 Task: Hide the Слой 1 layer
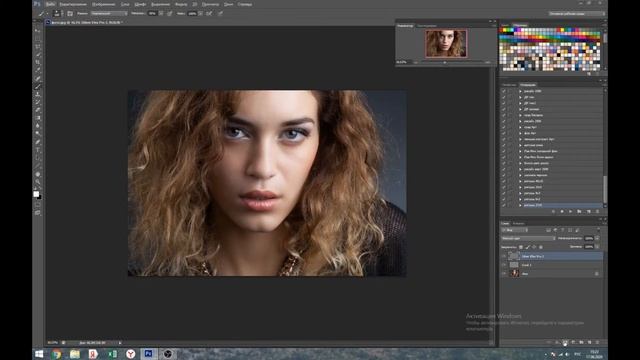[504, 265]
